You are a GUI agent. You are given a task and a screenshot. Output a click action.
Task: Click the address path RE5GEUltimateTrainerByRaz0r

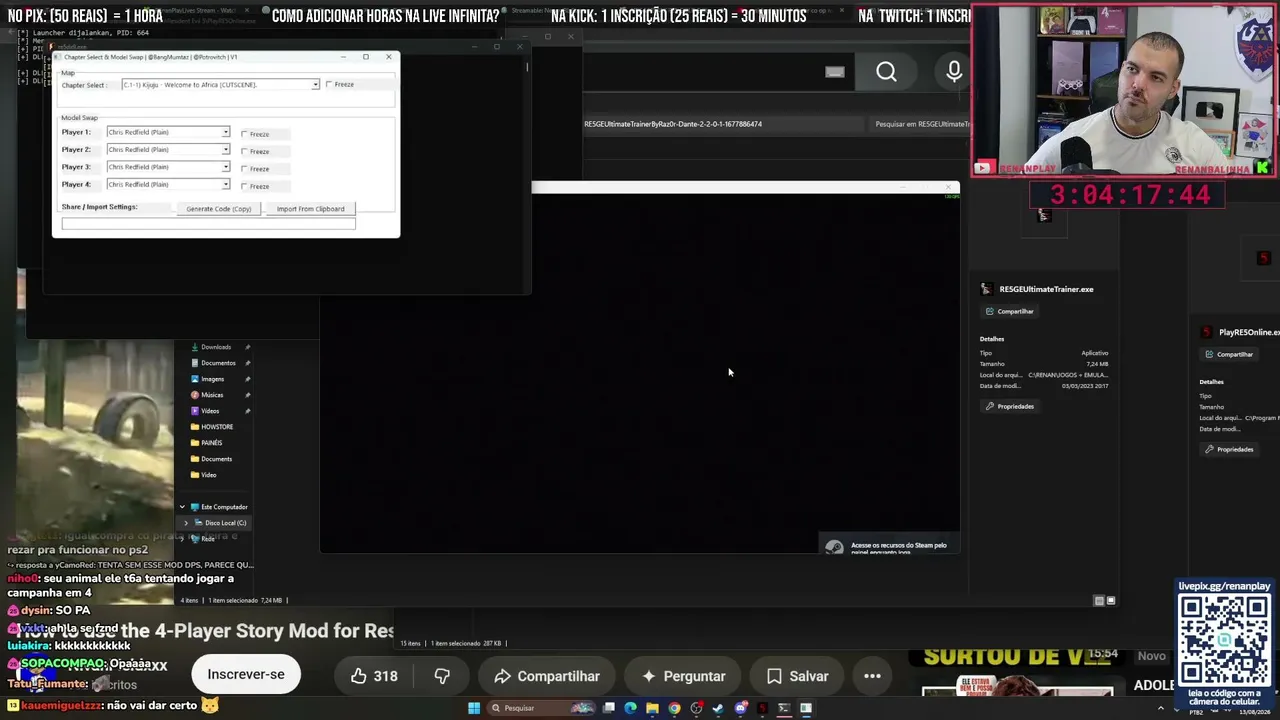[673, 124]
